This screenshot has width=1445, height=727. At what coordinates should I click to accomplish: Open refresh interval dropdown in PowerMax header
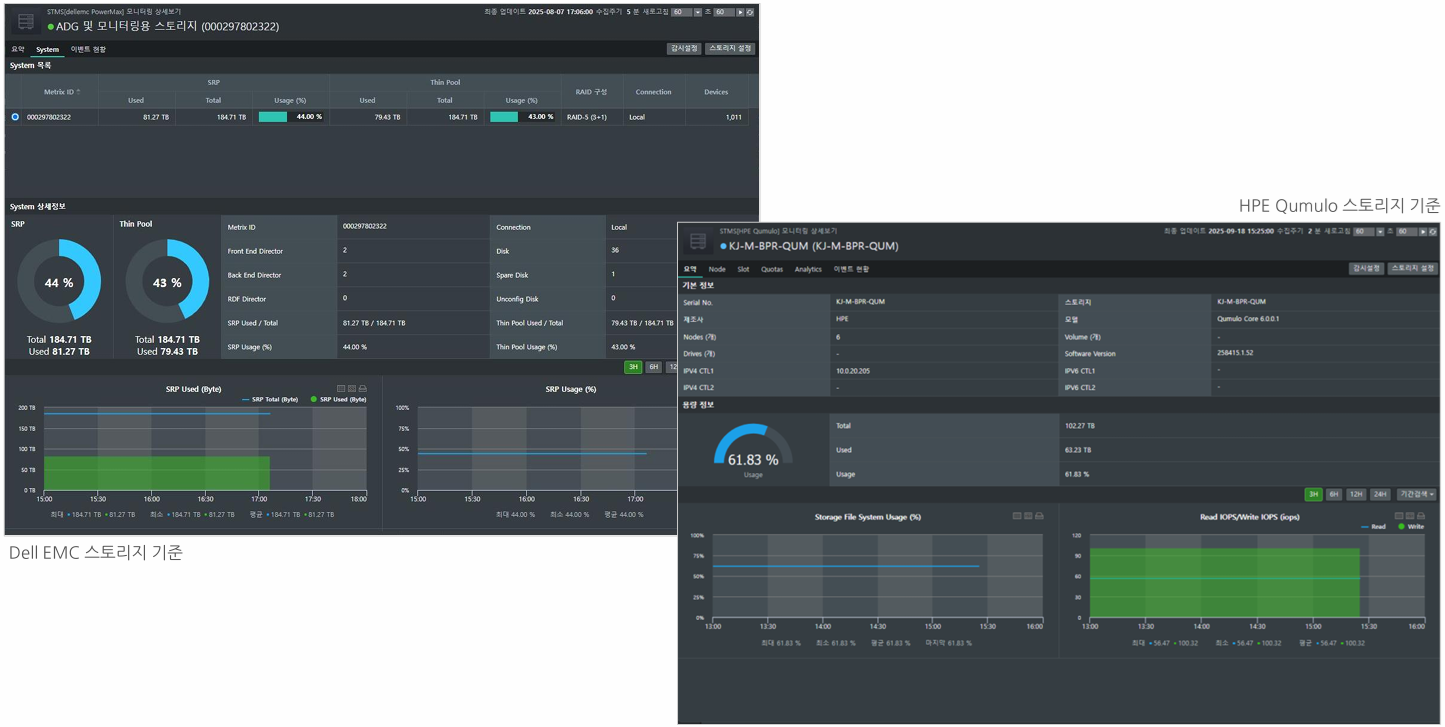[x=698, y=12]
